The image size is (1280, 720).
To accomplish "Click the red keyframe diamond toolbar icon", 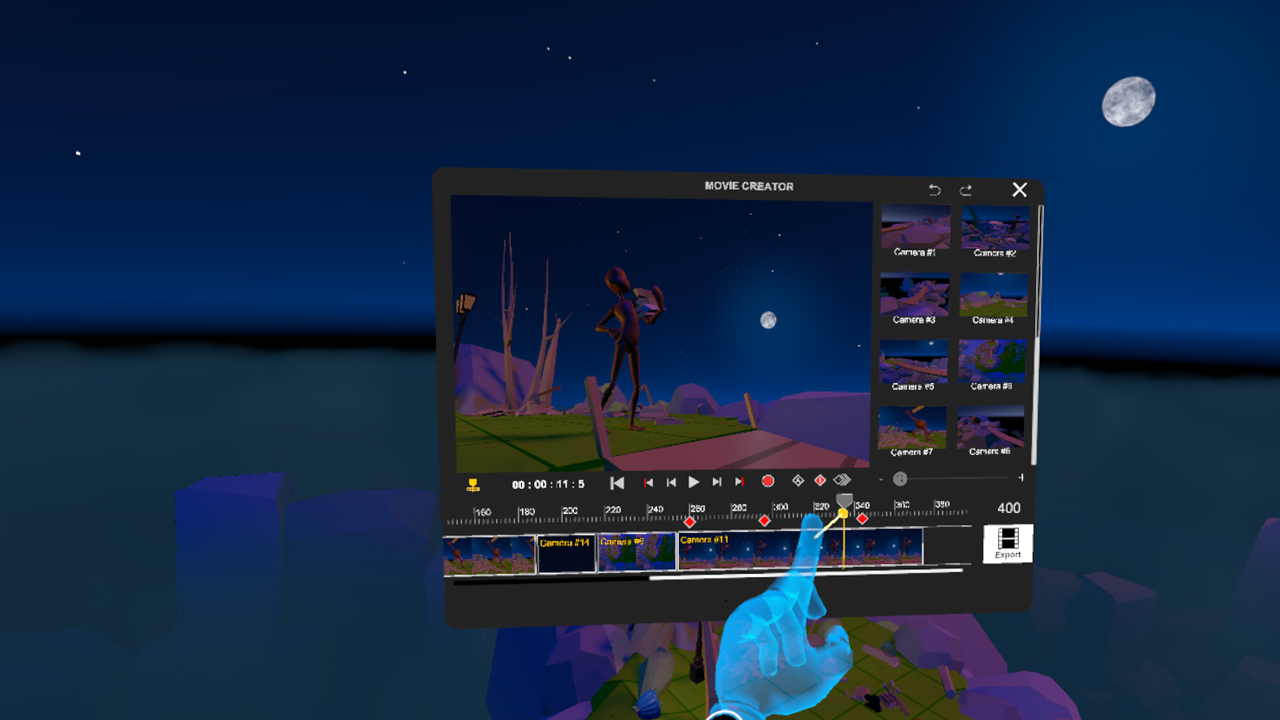I will tap(820, 480).
